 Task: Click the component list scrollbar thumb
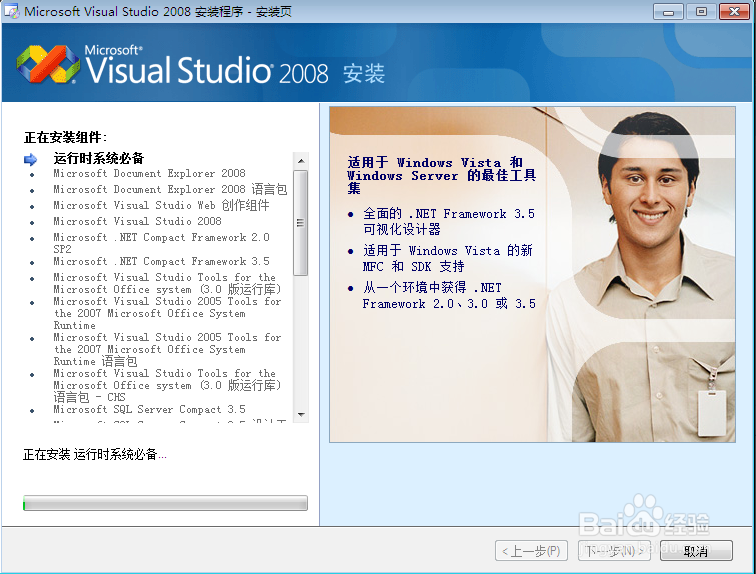click(x=301, y=223)
